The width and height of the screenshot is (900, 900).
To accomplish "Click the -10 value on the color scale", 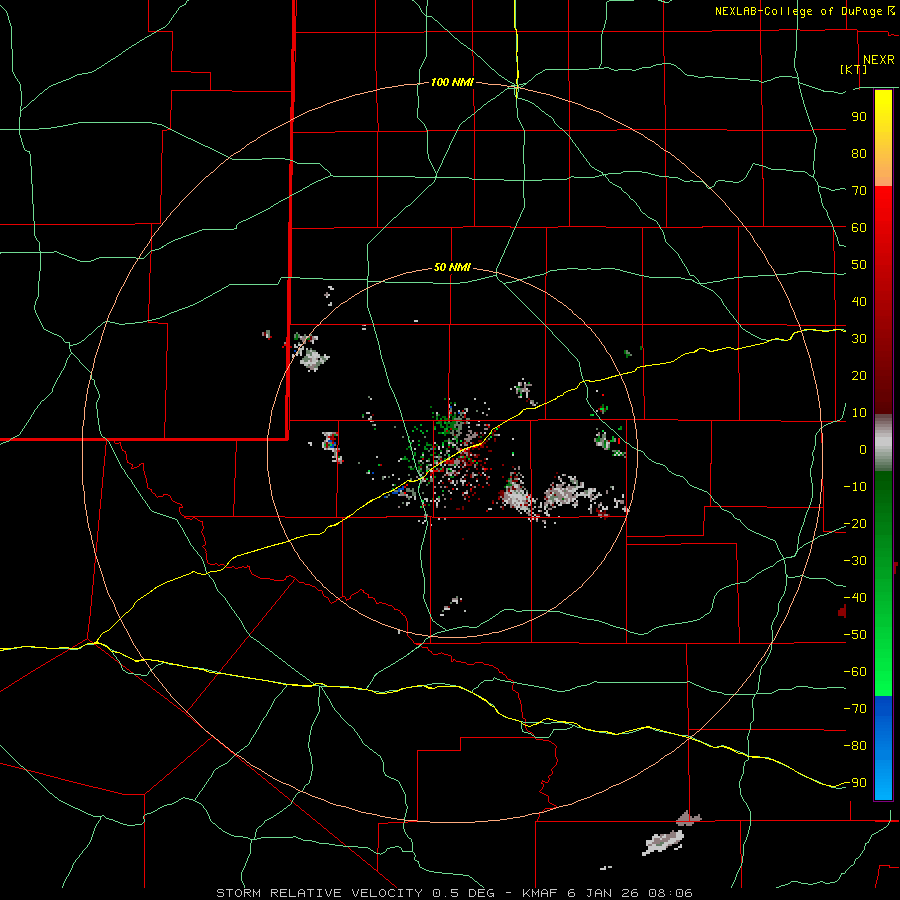I will coord(855,487).
